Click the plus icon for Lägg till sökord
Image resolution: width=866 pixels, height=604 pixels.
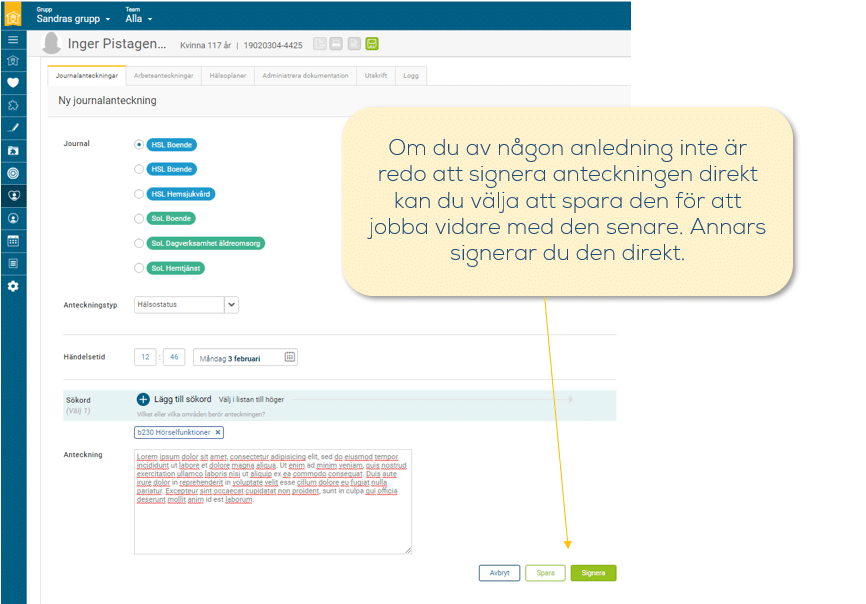point(143,399)
